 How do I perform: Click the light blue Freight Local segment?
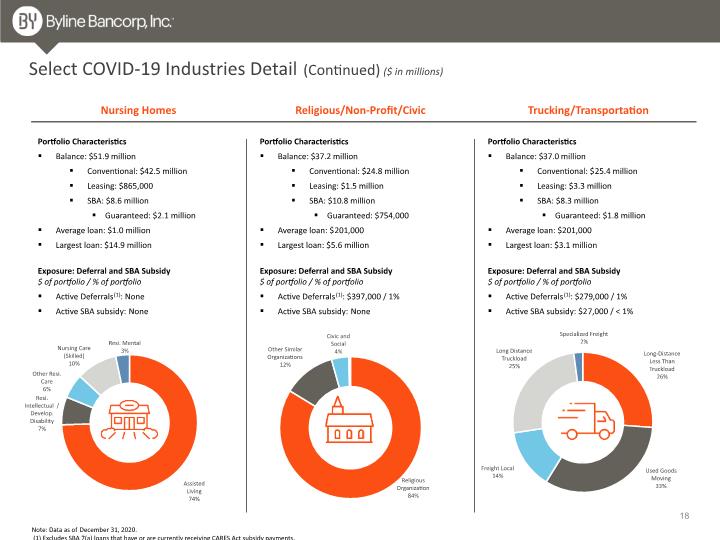coord(534,453)
